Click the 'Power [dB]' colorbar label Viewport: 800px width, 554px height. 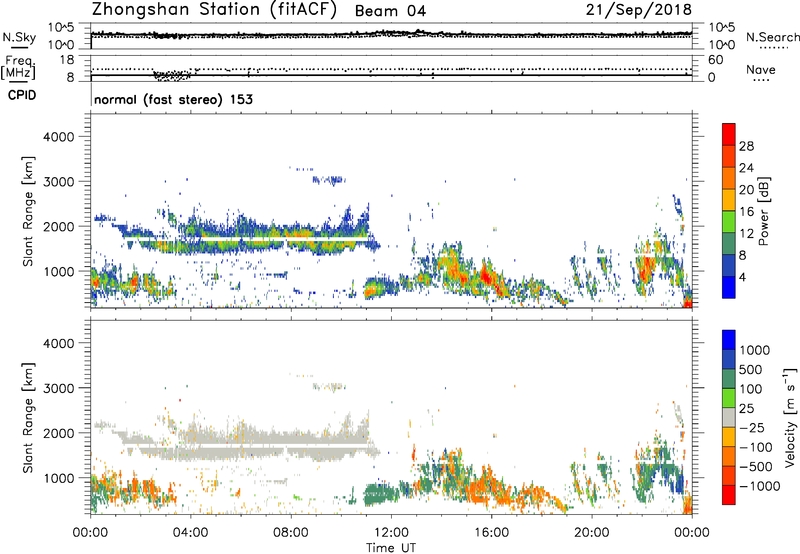point(763,211)
